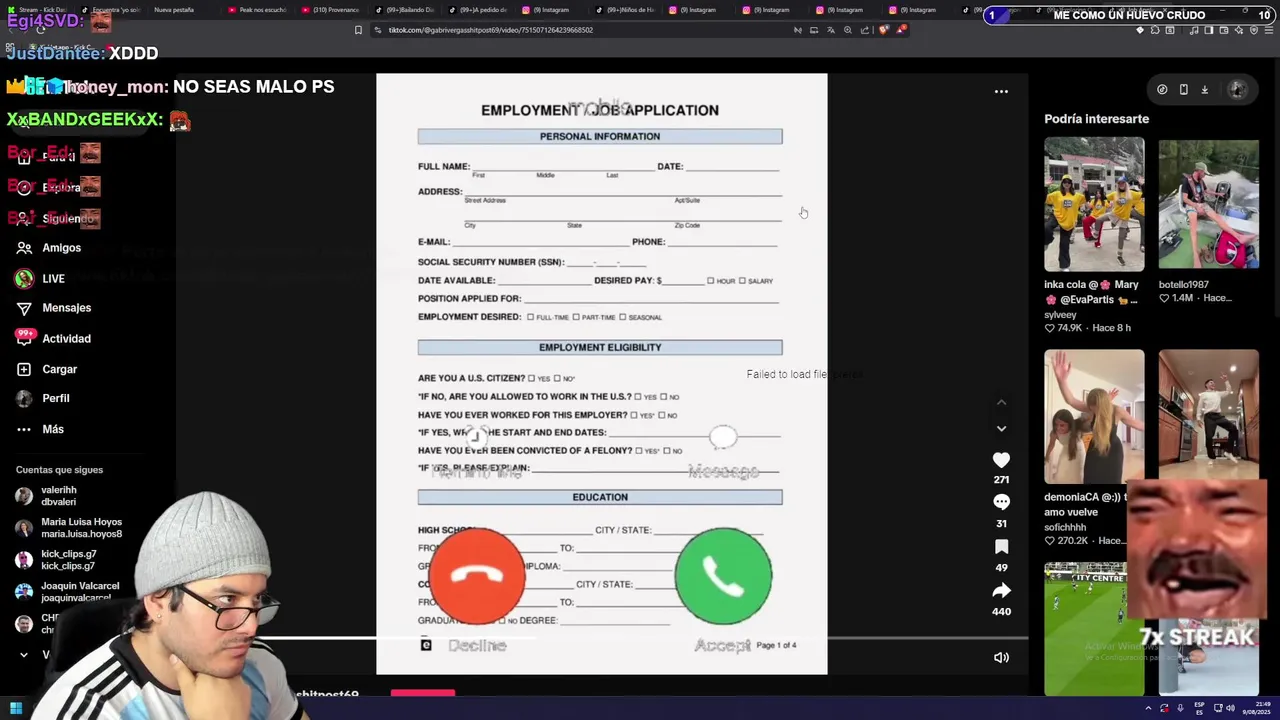Open the sylveey creator link
1280x720 pixels.
tap(1060, 315)
